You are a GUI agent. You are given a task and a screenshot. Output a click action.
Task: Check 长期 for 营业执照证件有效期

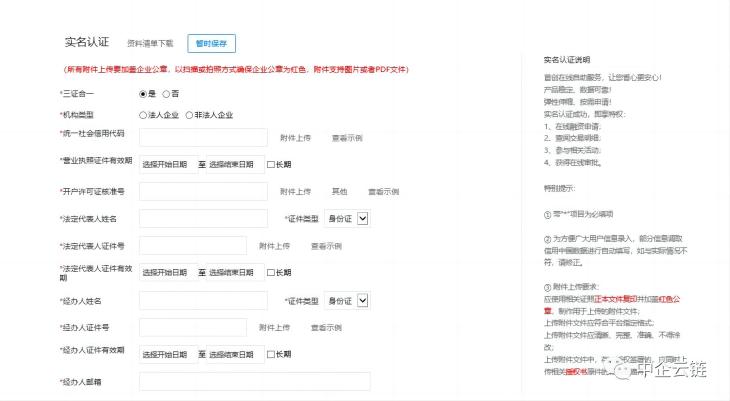click(271, 164)
